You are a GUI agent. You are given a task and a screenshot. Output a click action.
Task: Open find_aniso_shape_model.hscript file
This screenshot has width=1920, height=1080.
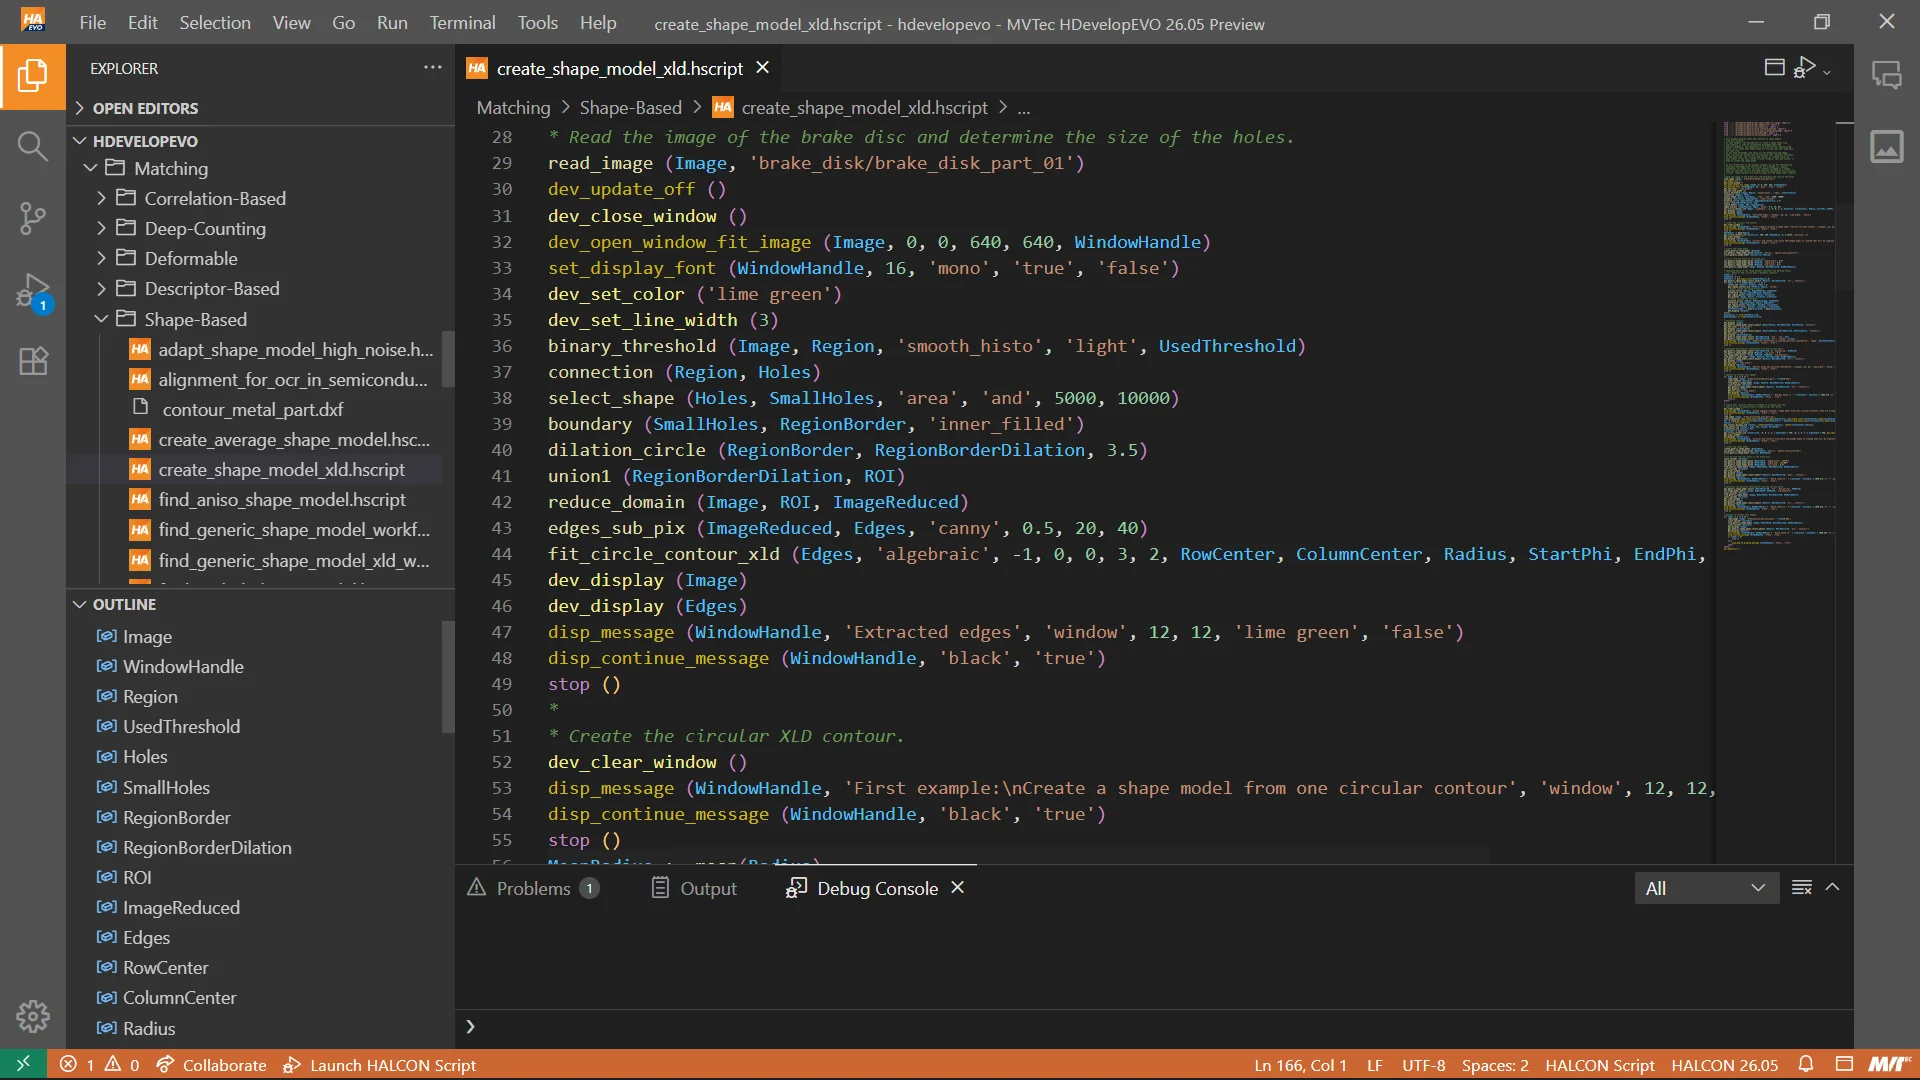click(281, 499)
